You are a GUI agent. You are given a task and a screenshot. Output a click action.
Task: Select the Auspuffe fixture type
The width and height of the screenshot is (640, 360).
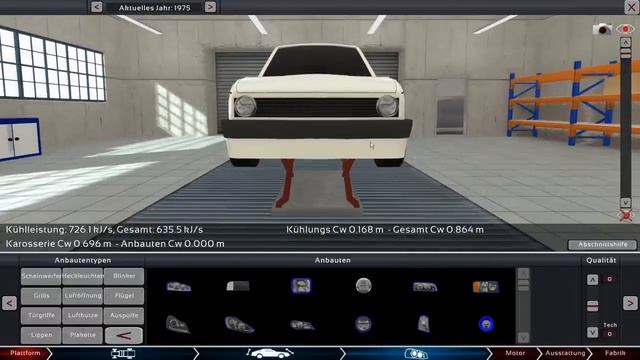point(124,316)
